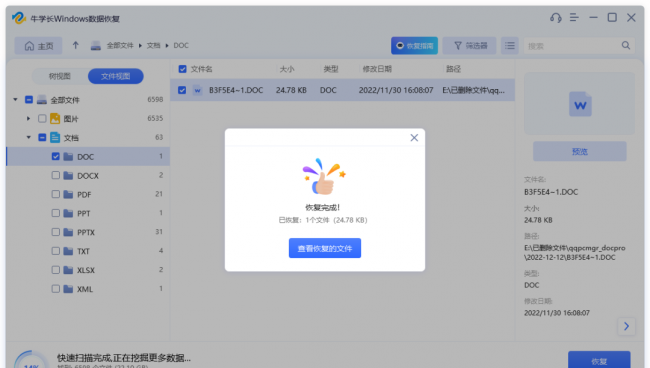Sort by 路径 column header

pos(453,69)
